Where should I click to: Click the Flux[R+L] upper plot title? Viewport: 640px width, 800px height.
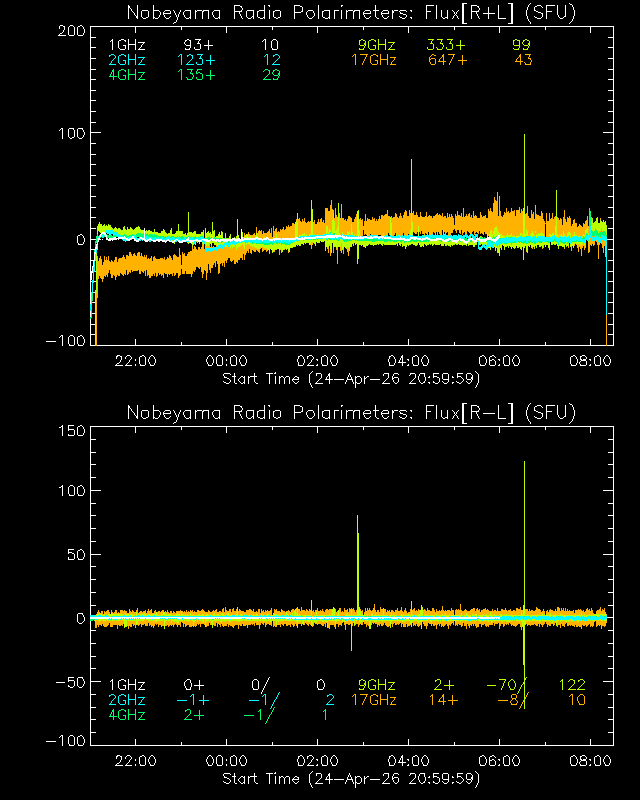[x=351, y=12]
